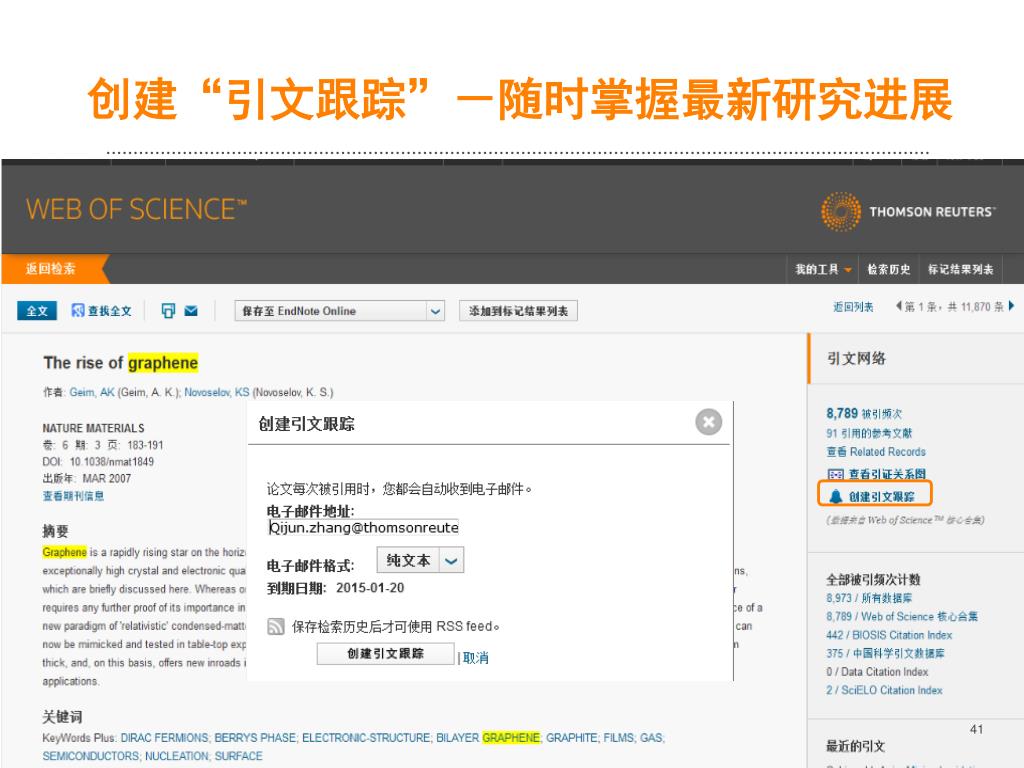Image resolution: width=1024 pixels, height=768 pixels.
Task: Click 91 引用的参考文献 link
Action: (x=869, y=433)
